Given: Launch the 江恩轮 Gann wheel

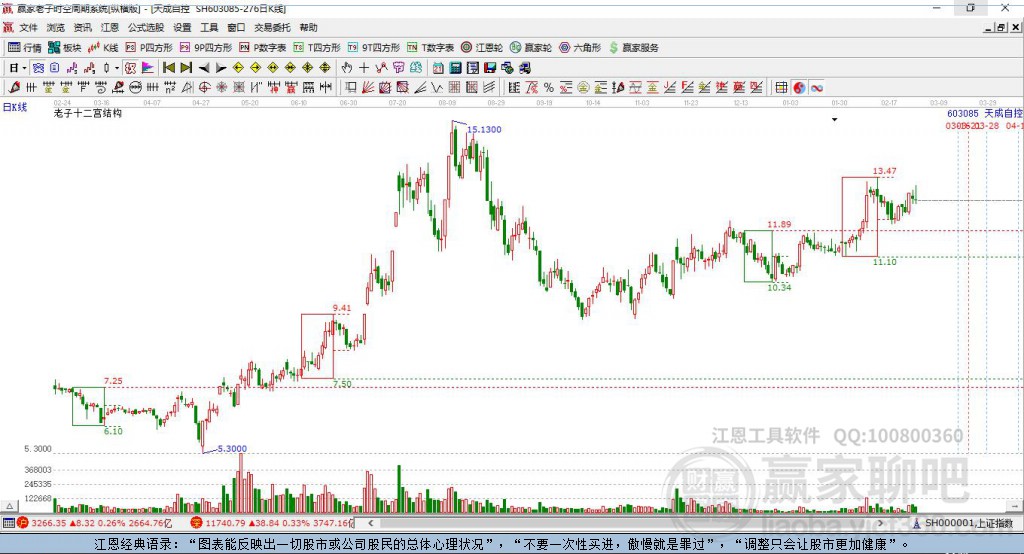Looking at the screenshot, I should [482, 48].
